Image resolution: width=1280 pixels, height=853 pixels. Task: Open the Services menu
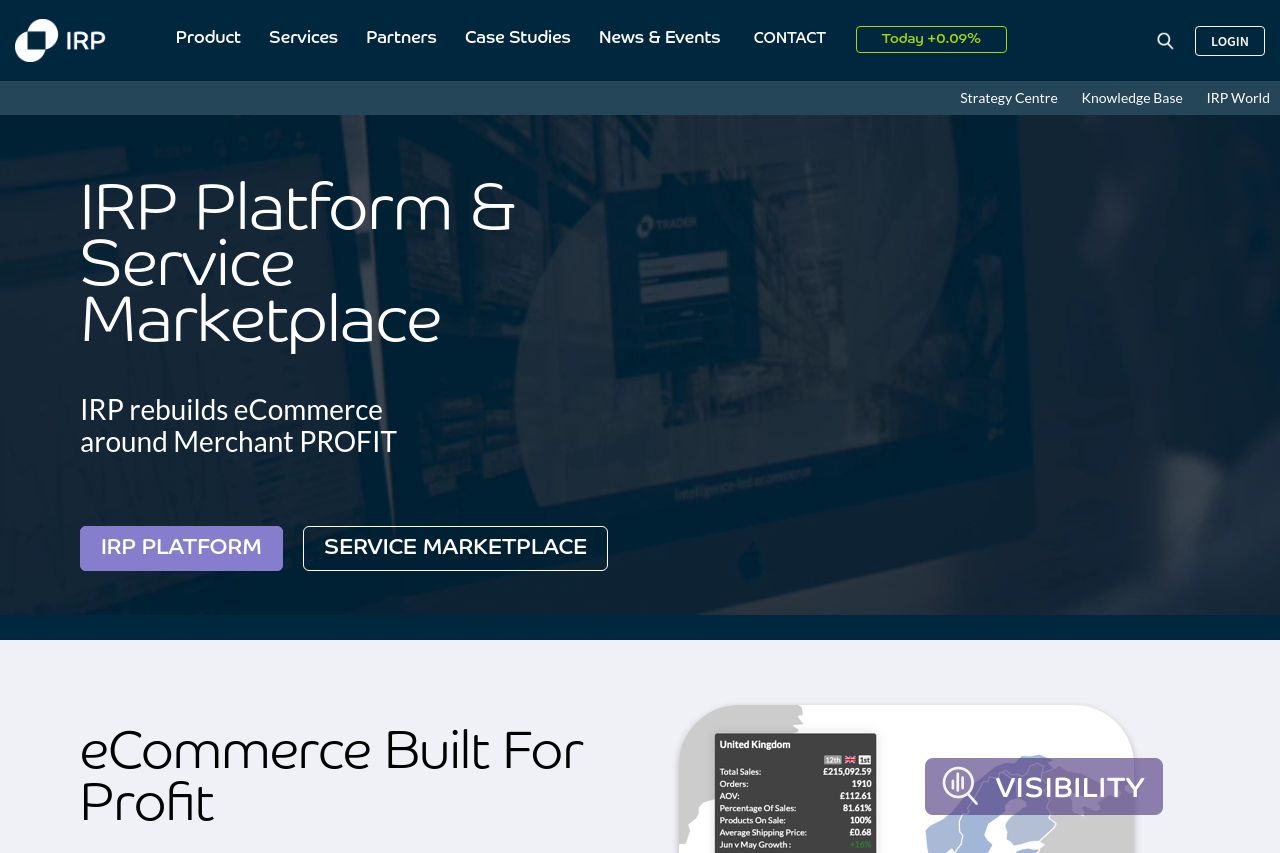tap(303, 38)
